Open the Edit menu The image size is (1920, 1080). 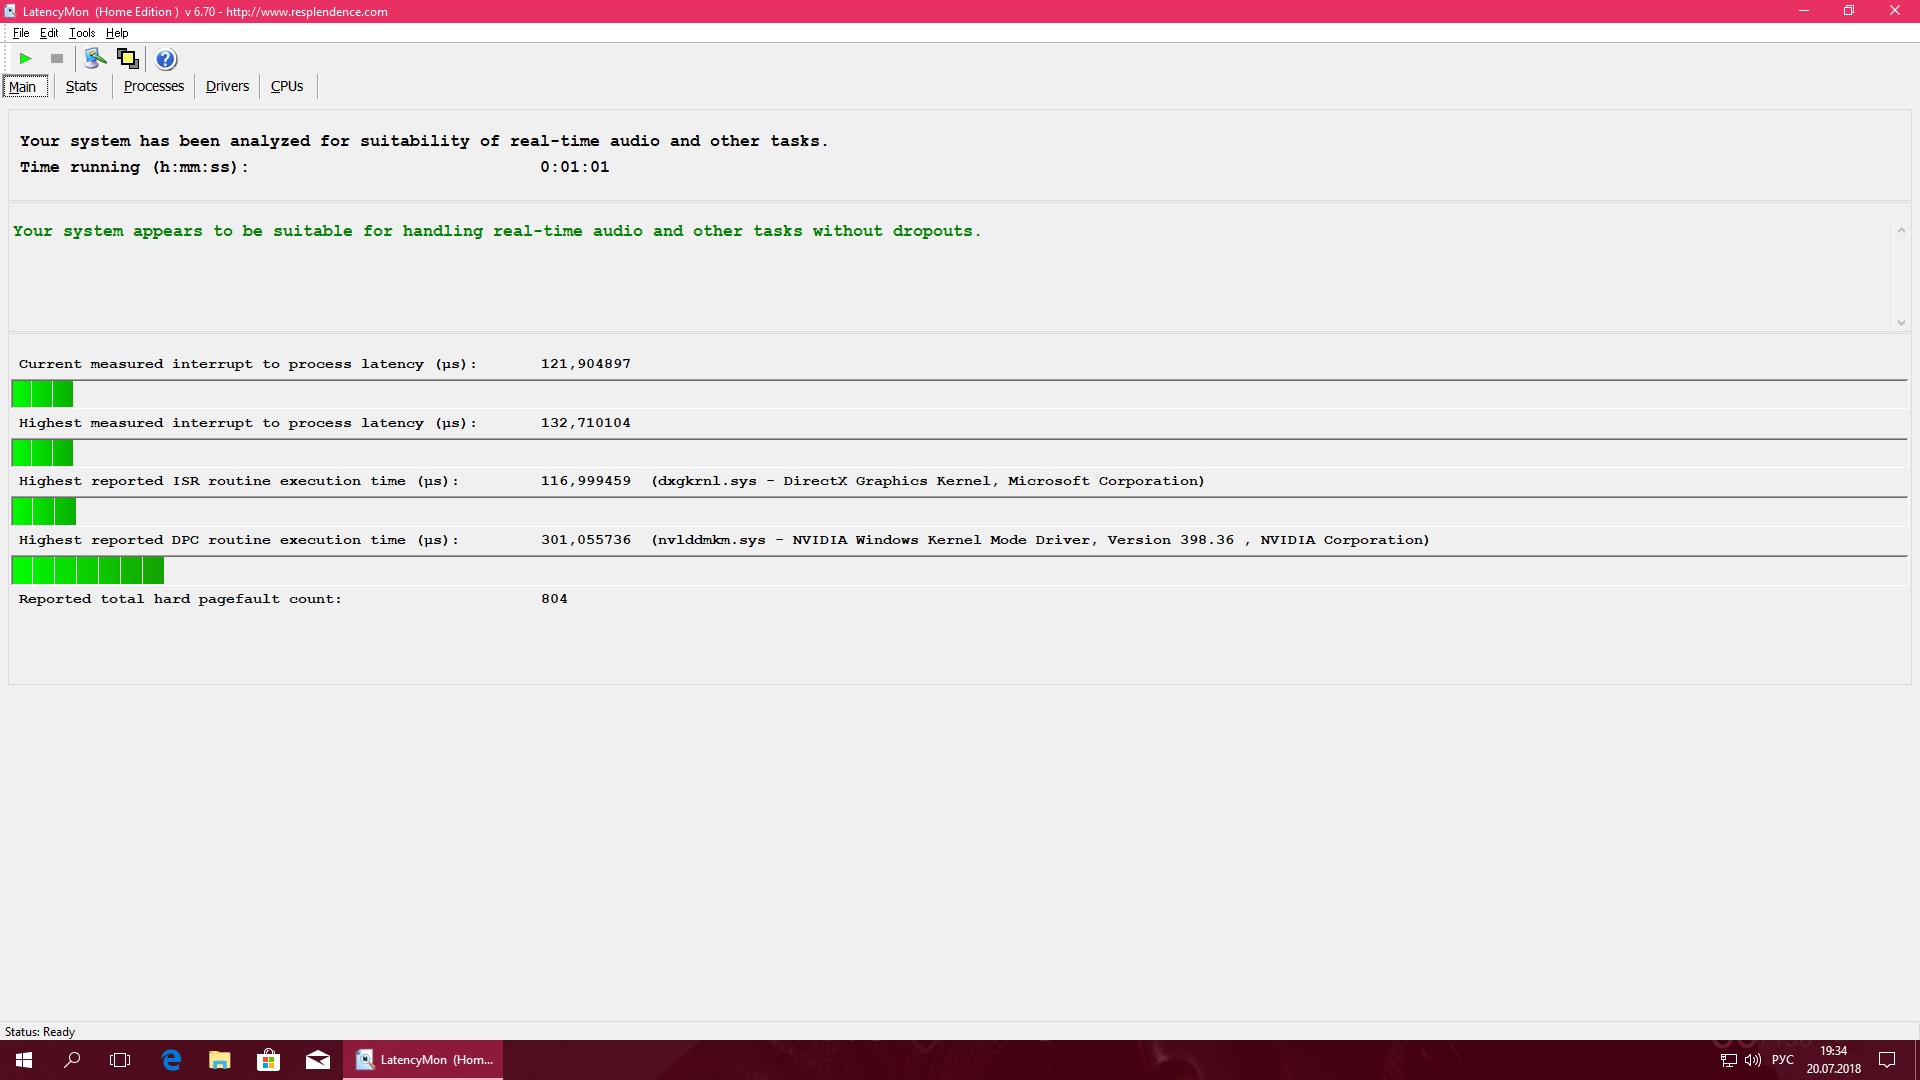pos(48,33)
